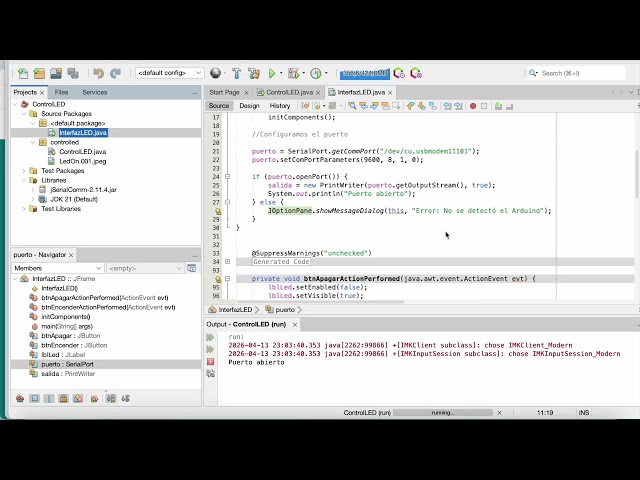Image resolution: width=640 pixels, height=480 pixels.
Task: Click the top Re-run green arrows in Output
Action: coord(210,337)
